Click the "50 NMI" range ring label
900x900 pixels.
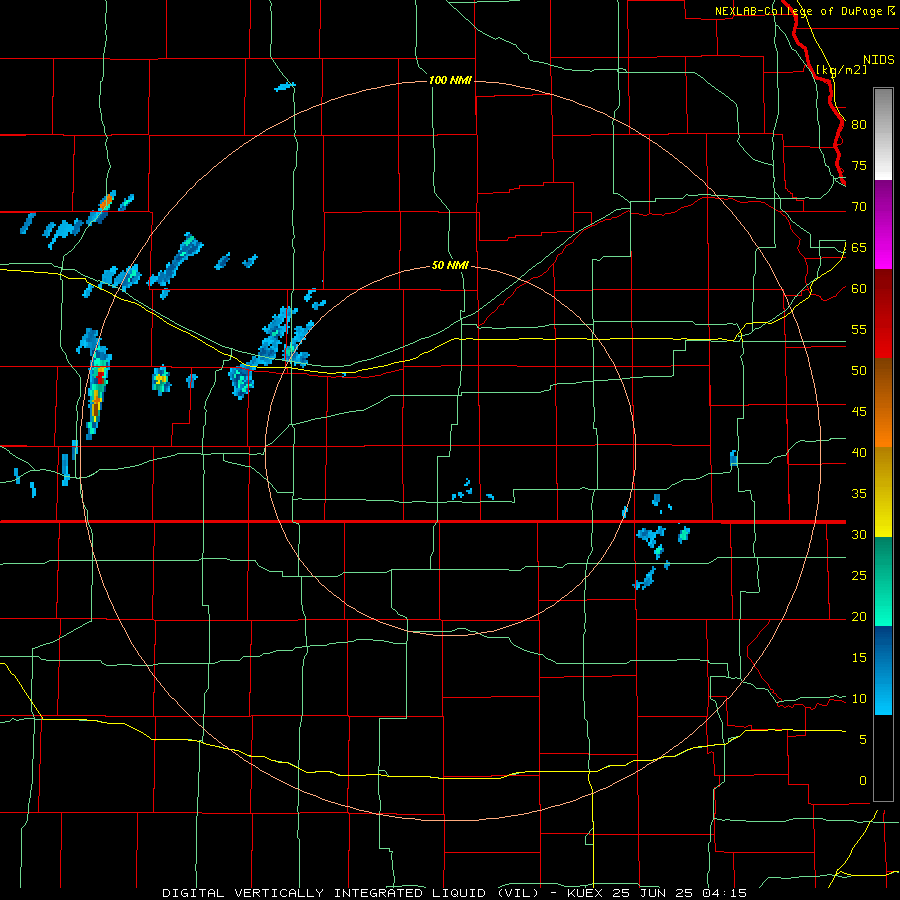450,266
